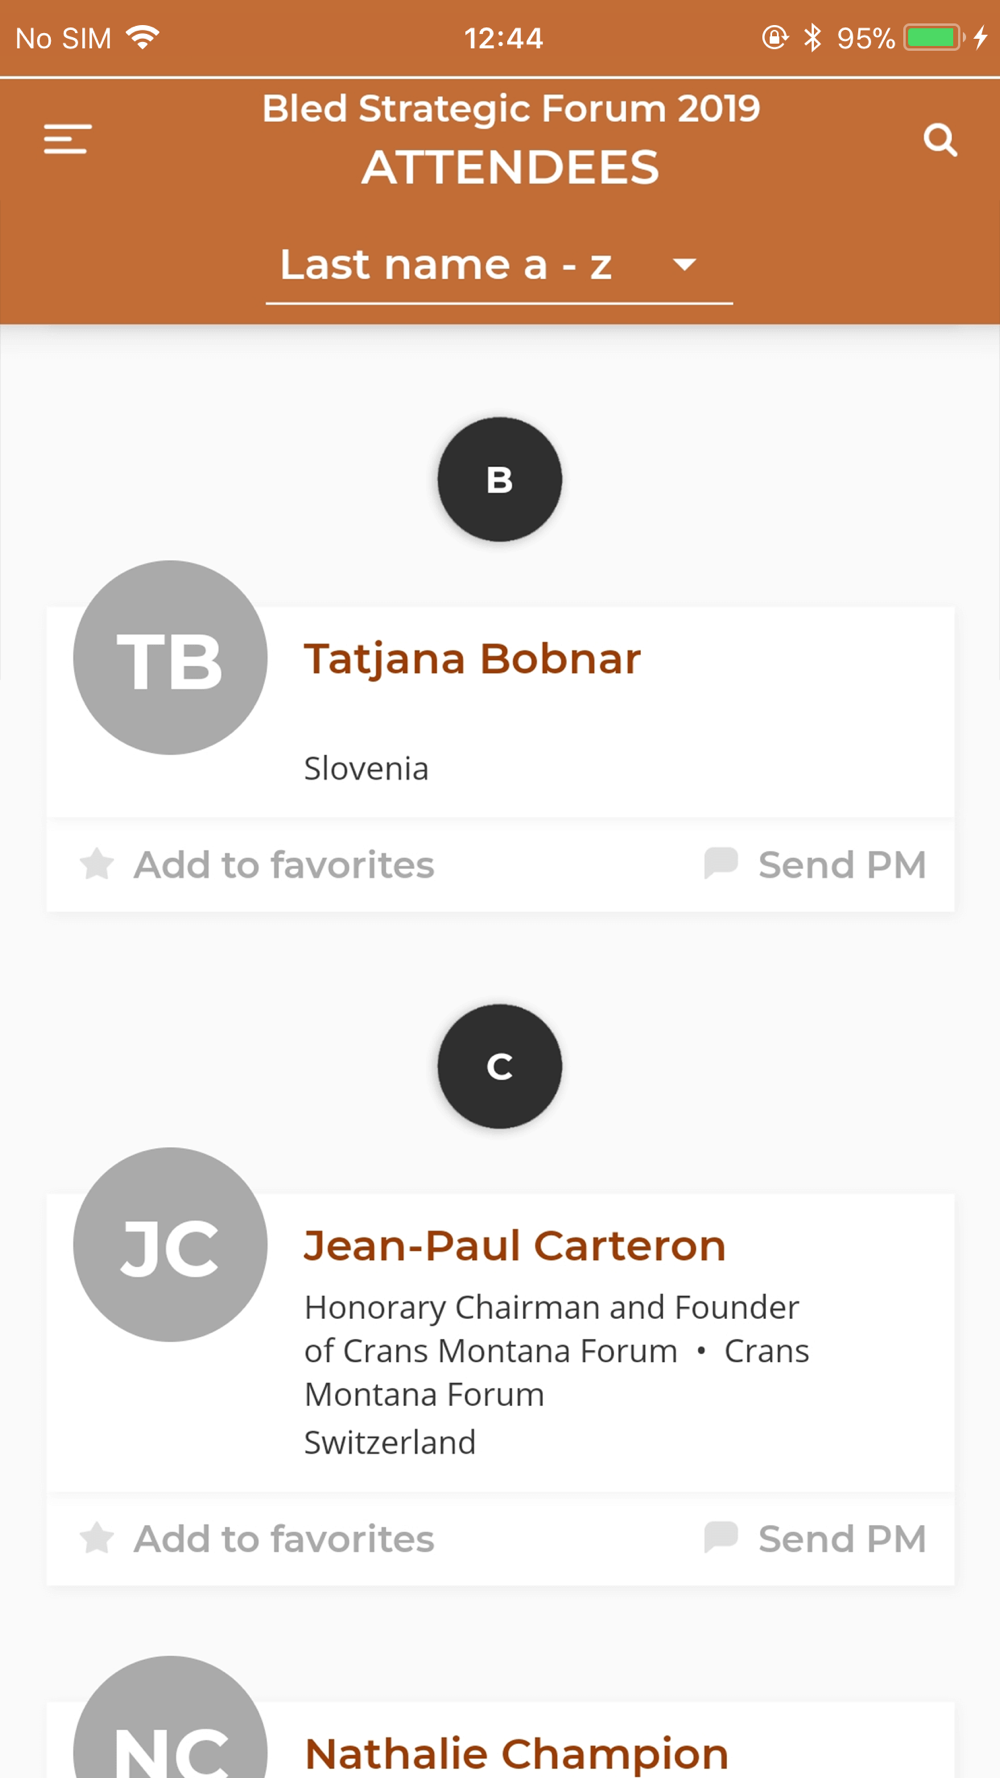This screenshot has width=1000, height=1778.
Task: Tap the search magnifier icon
Action: click(940, 140)
